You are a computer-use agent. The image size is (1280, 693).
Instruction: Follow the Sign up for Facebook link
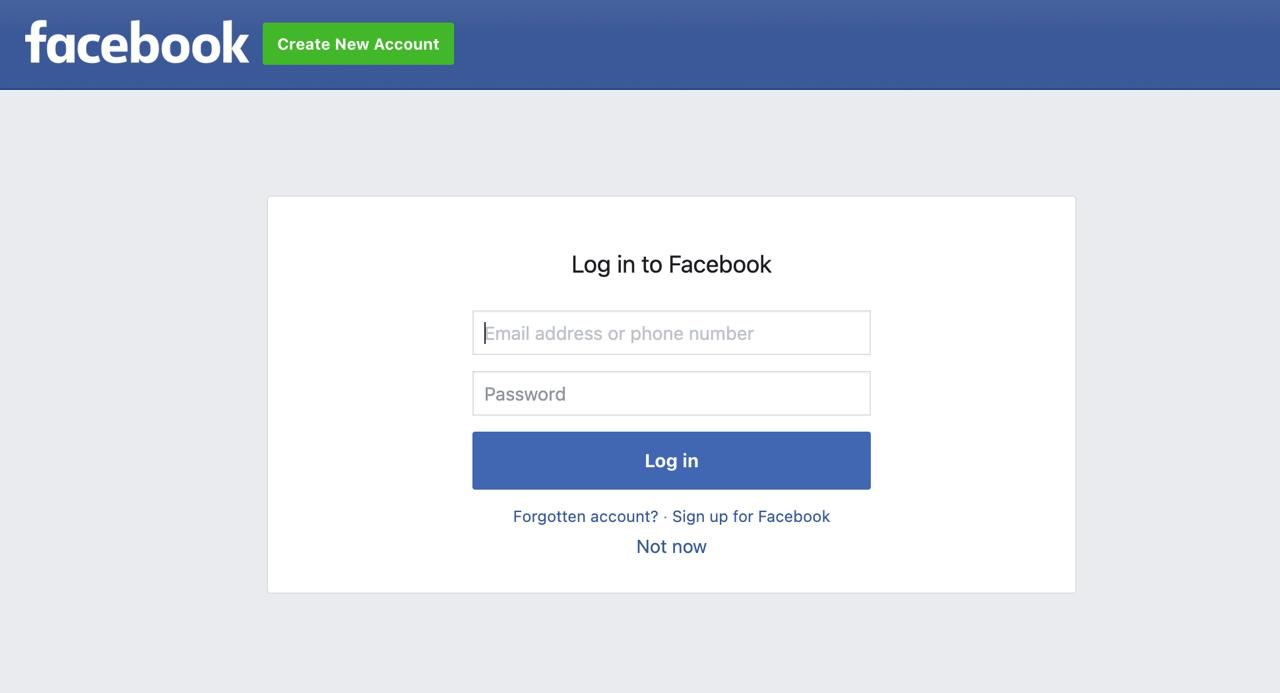tap(751, 517)
